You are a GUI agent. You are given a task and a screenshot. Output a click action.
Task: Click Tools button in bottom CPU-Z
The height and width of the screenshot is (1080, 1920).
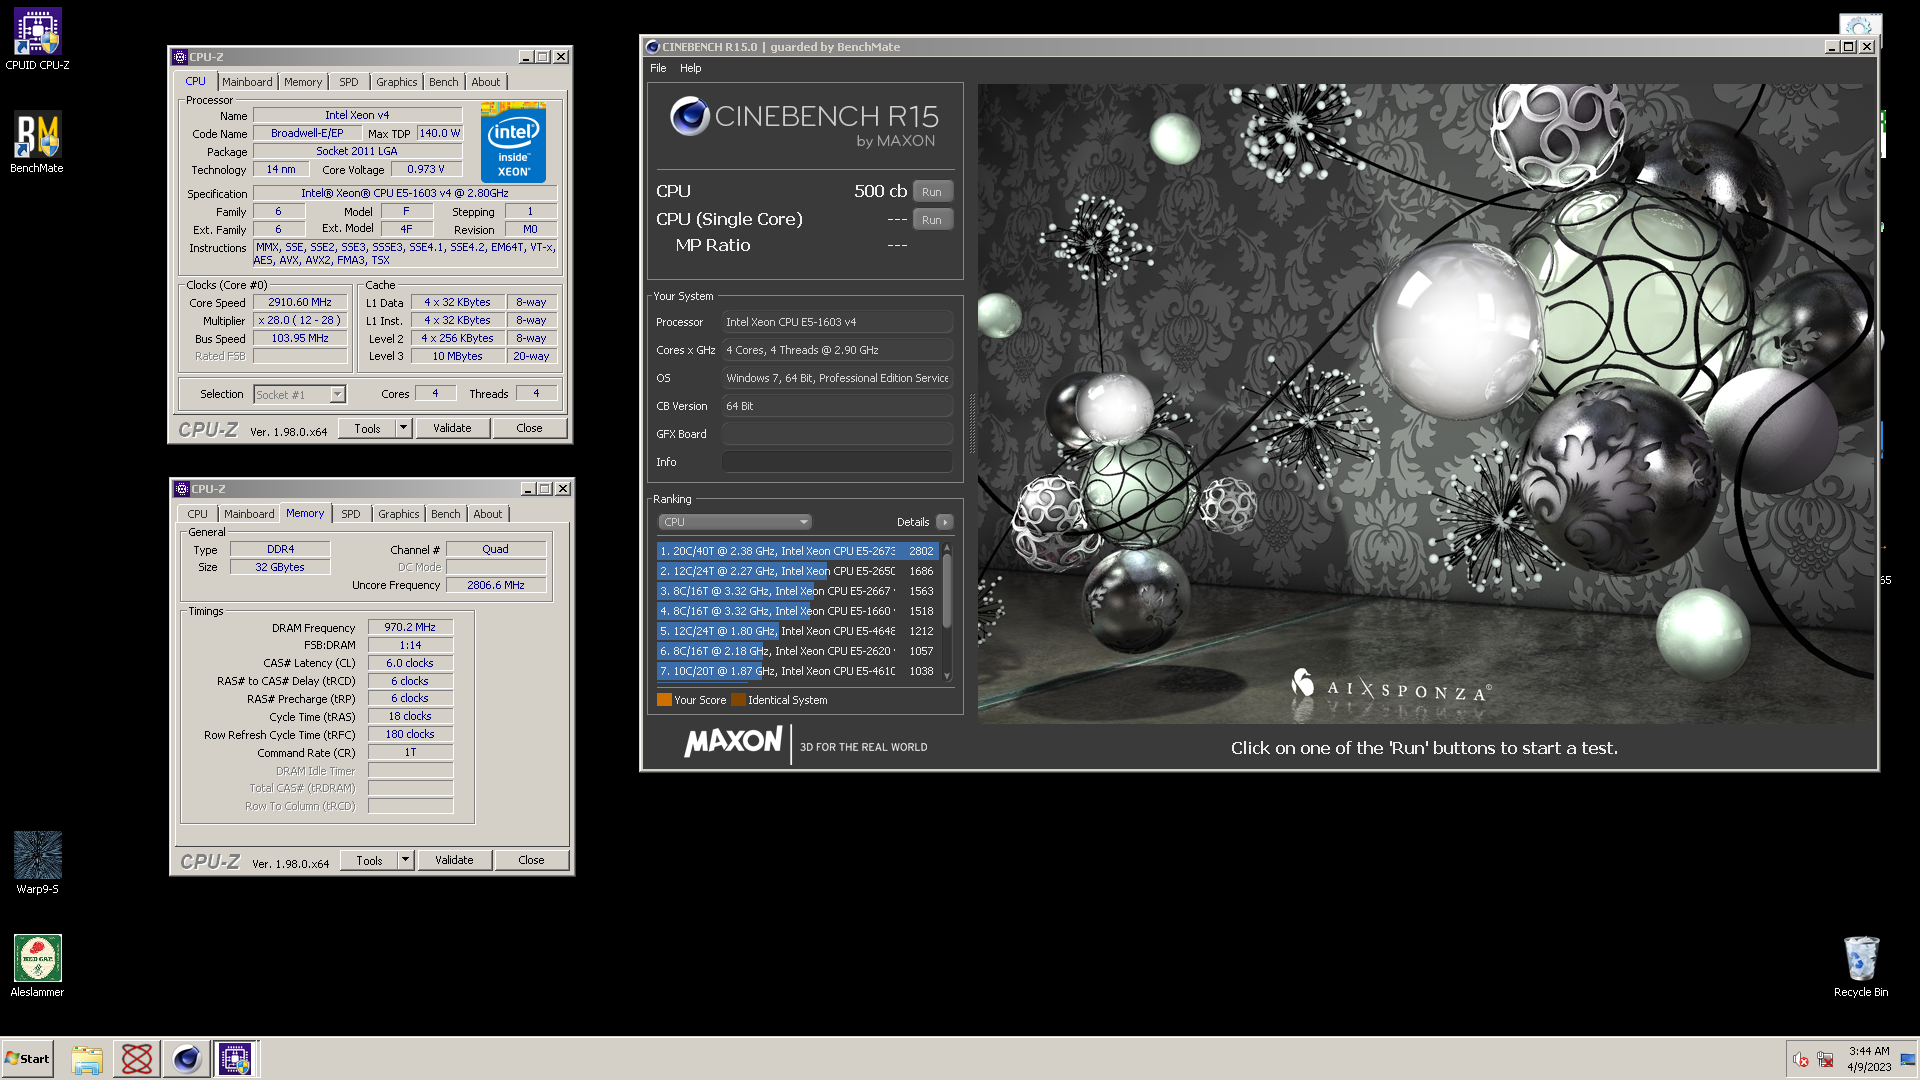click(x=369, y=860)
